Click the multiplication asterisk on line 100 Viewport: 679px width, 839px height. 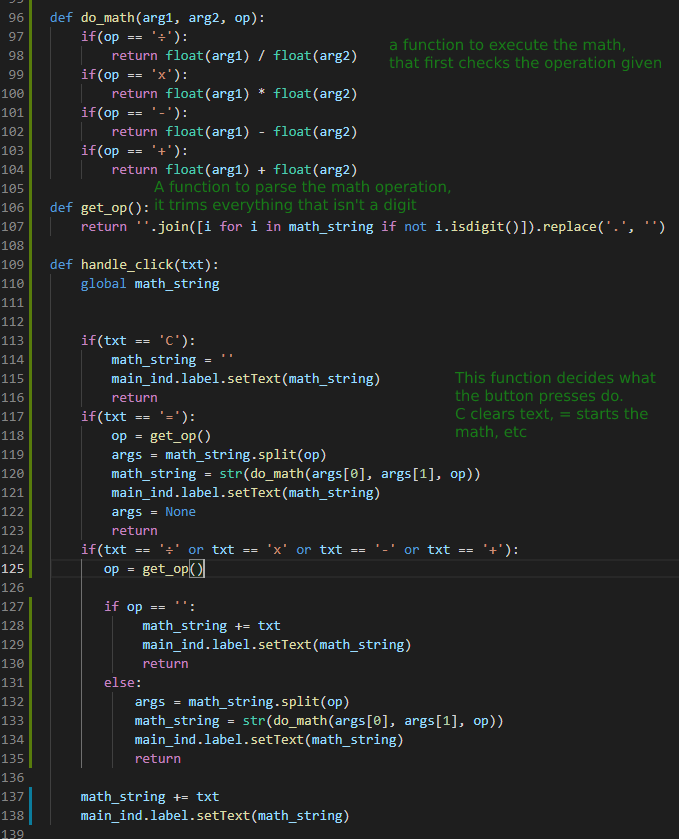point(261,94)
